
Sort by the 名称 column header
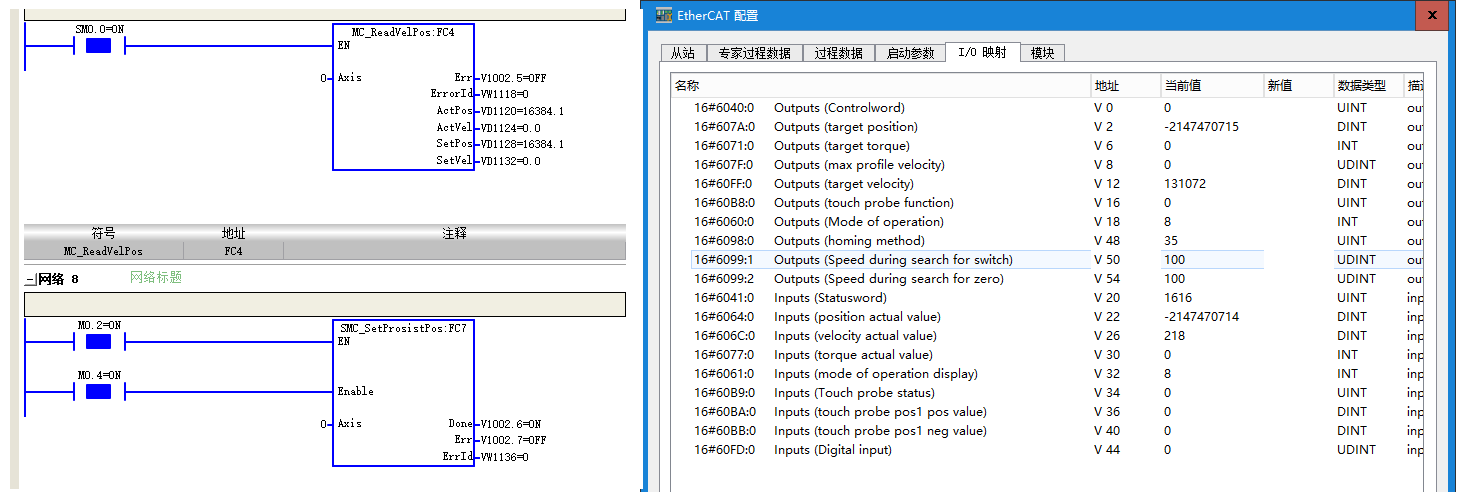pyautogui.click(x=880, y=86)
